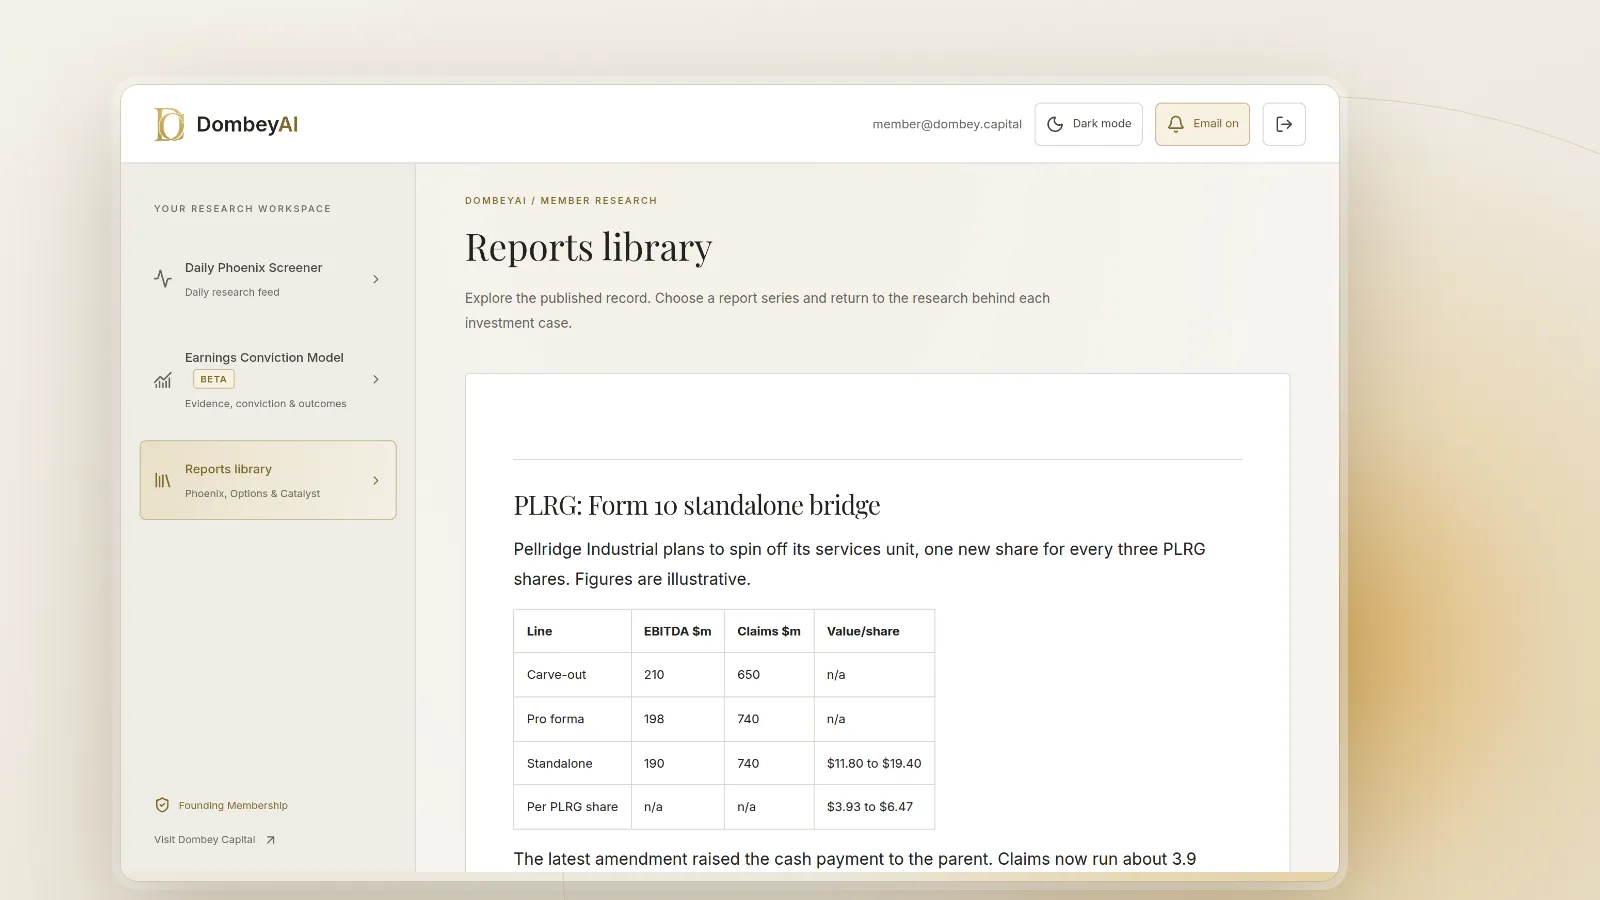1600x900 pixels.
Task: Click the Per PLRG share row label
Action: click(572, 807)
